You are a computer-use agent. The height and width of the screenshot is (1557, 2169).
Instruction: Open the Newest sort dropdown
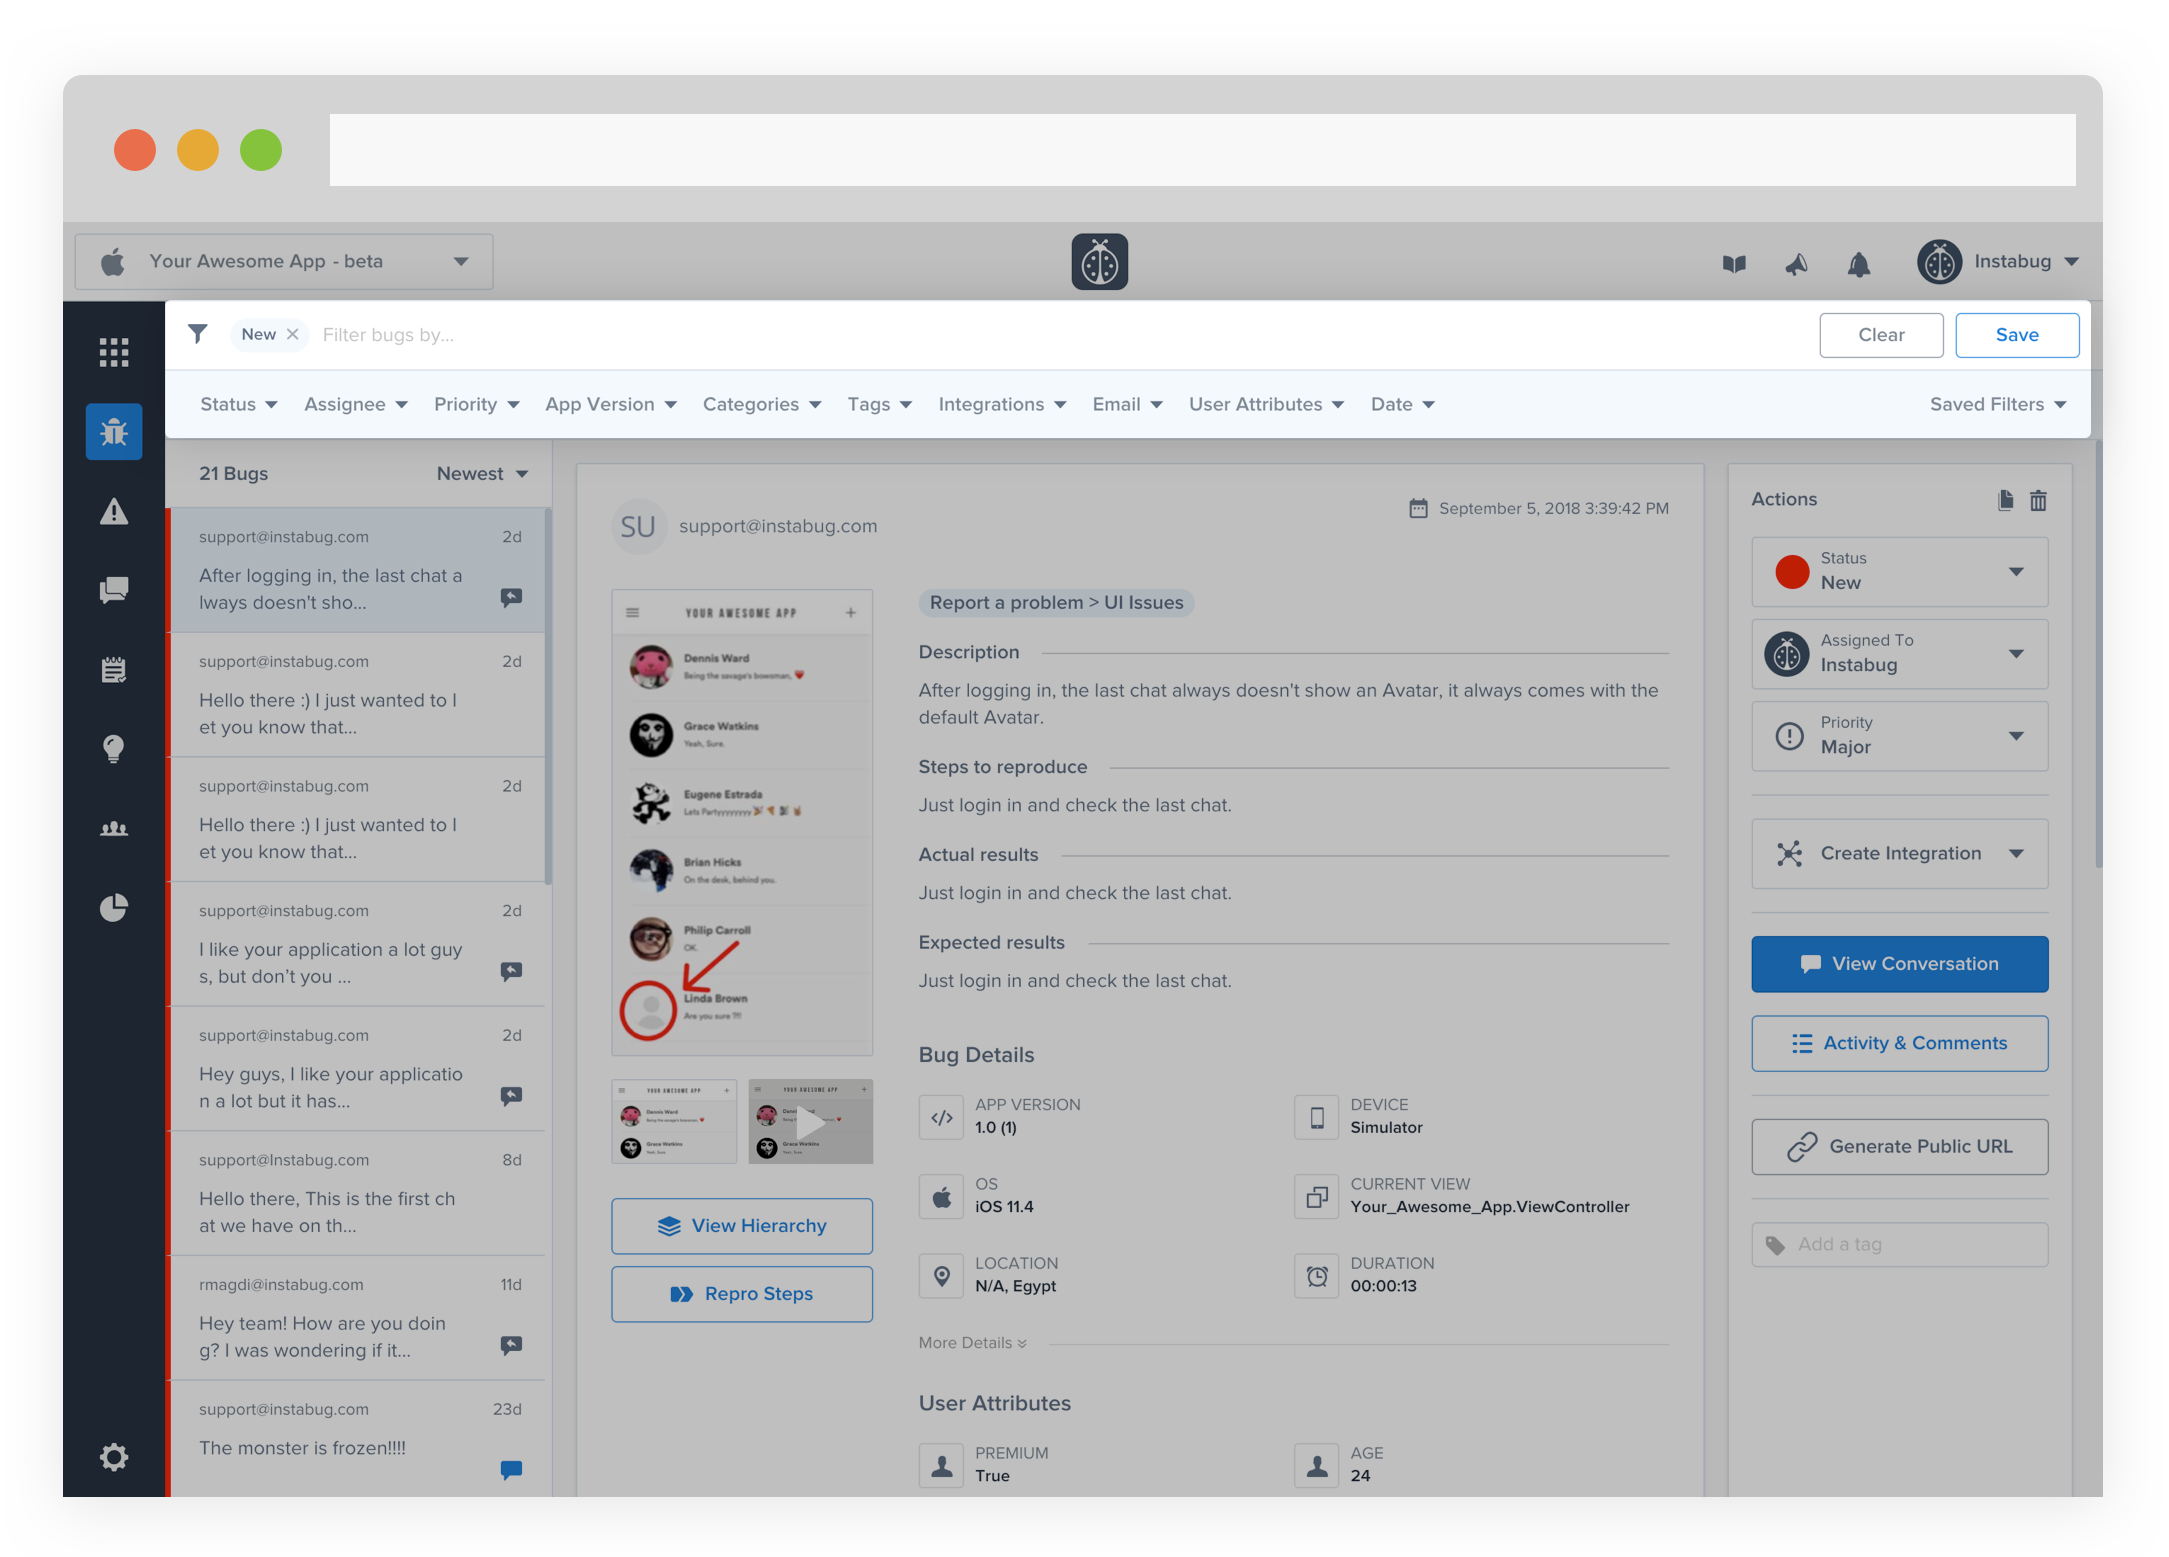point(482,474)
